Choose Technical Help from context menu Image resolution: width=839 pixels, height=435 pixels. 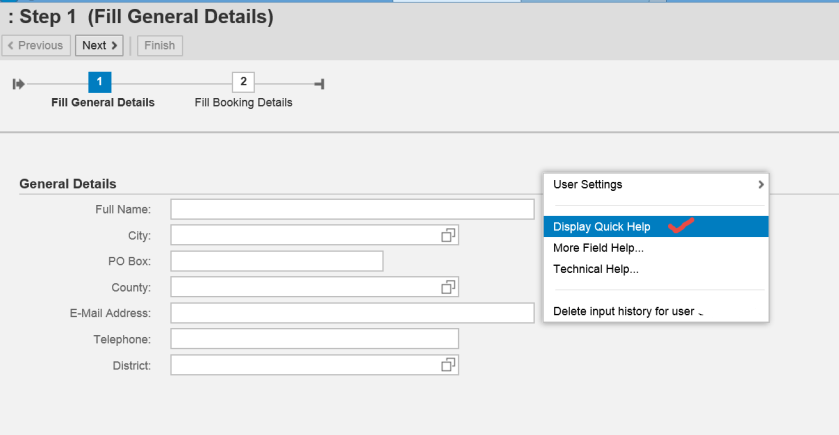click(595, 269)
